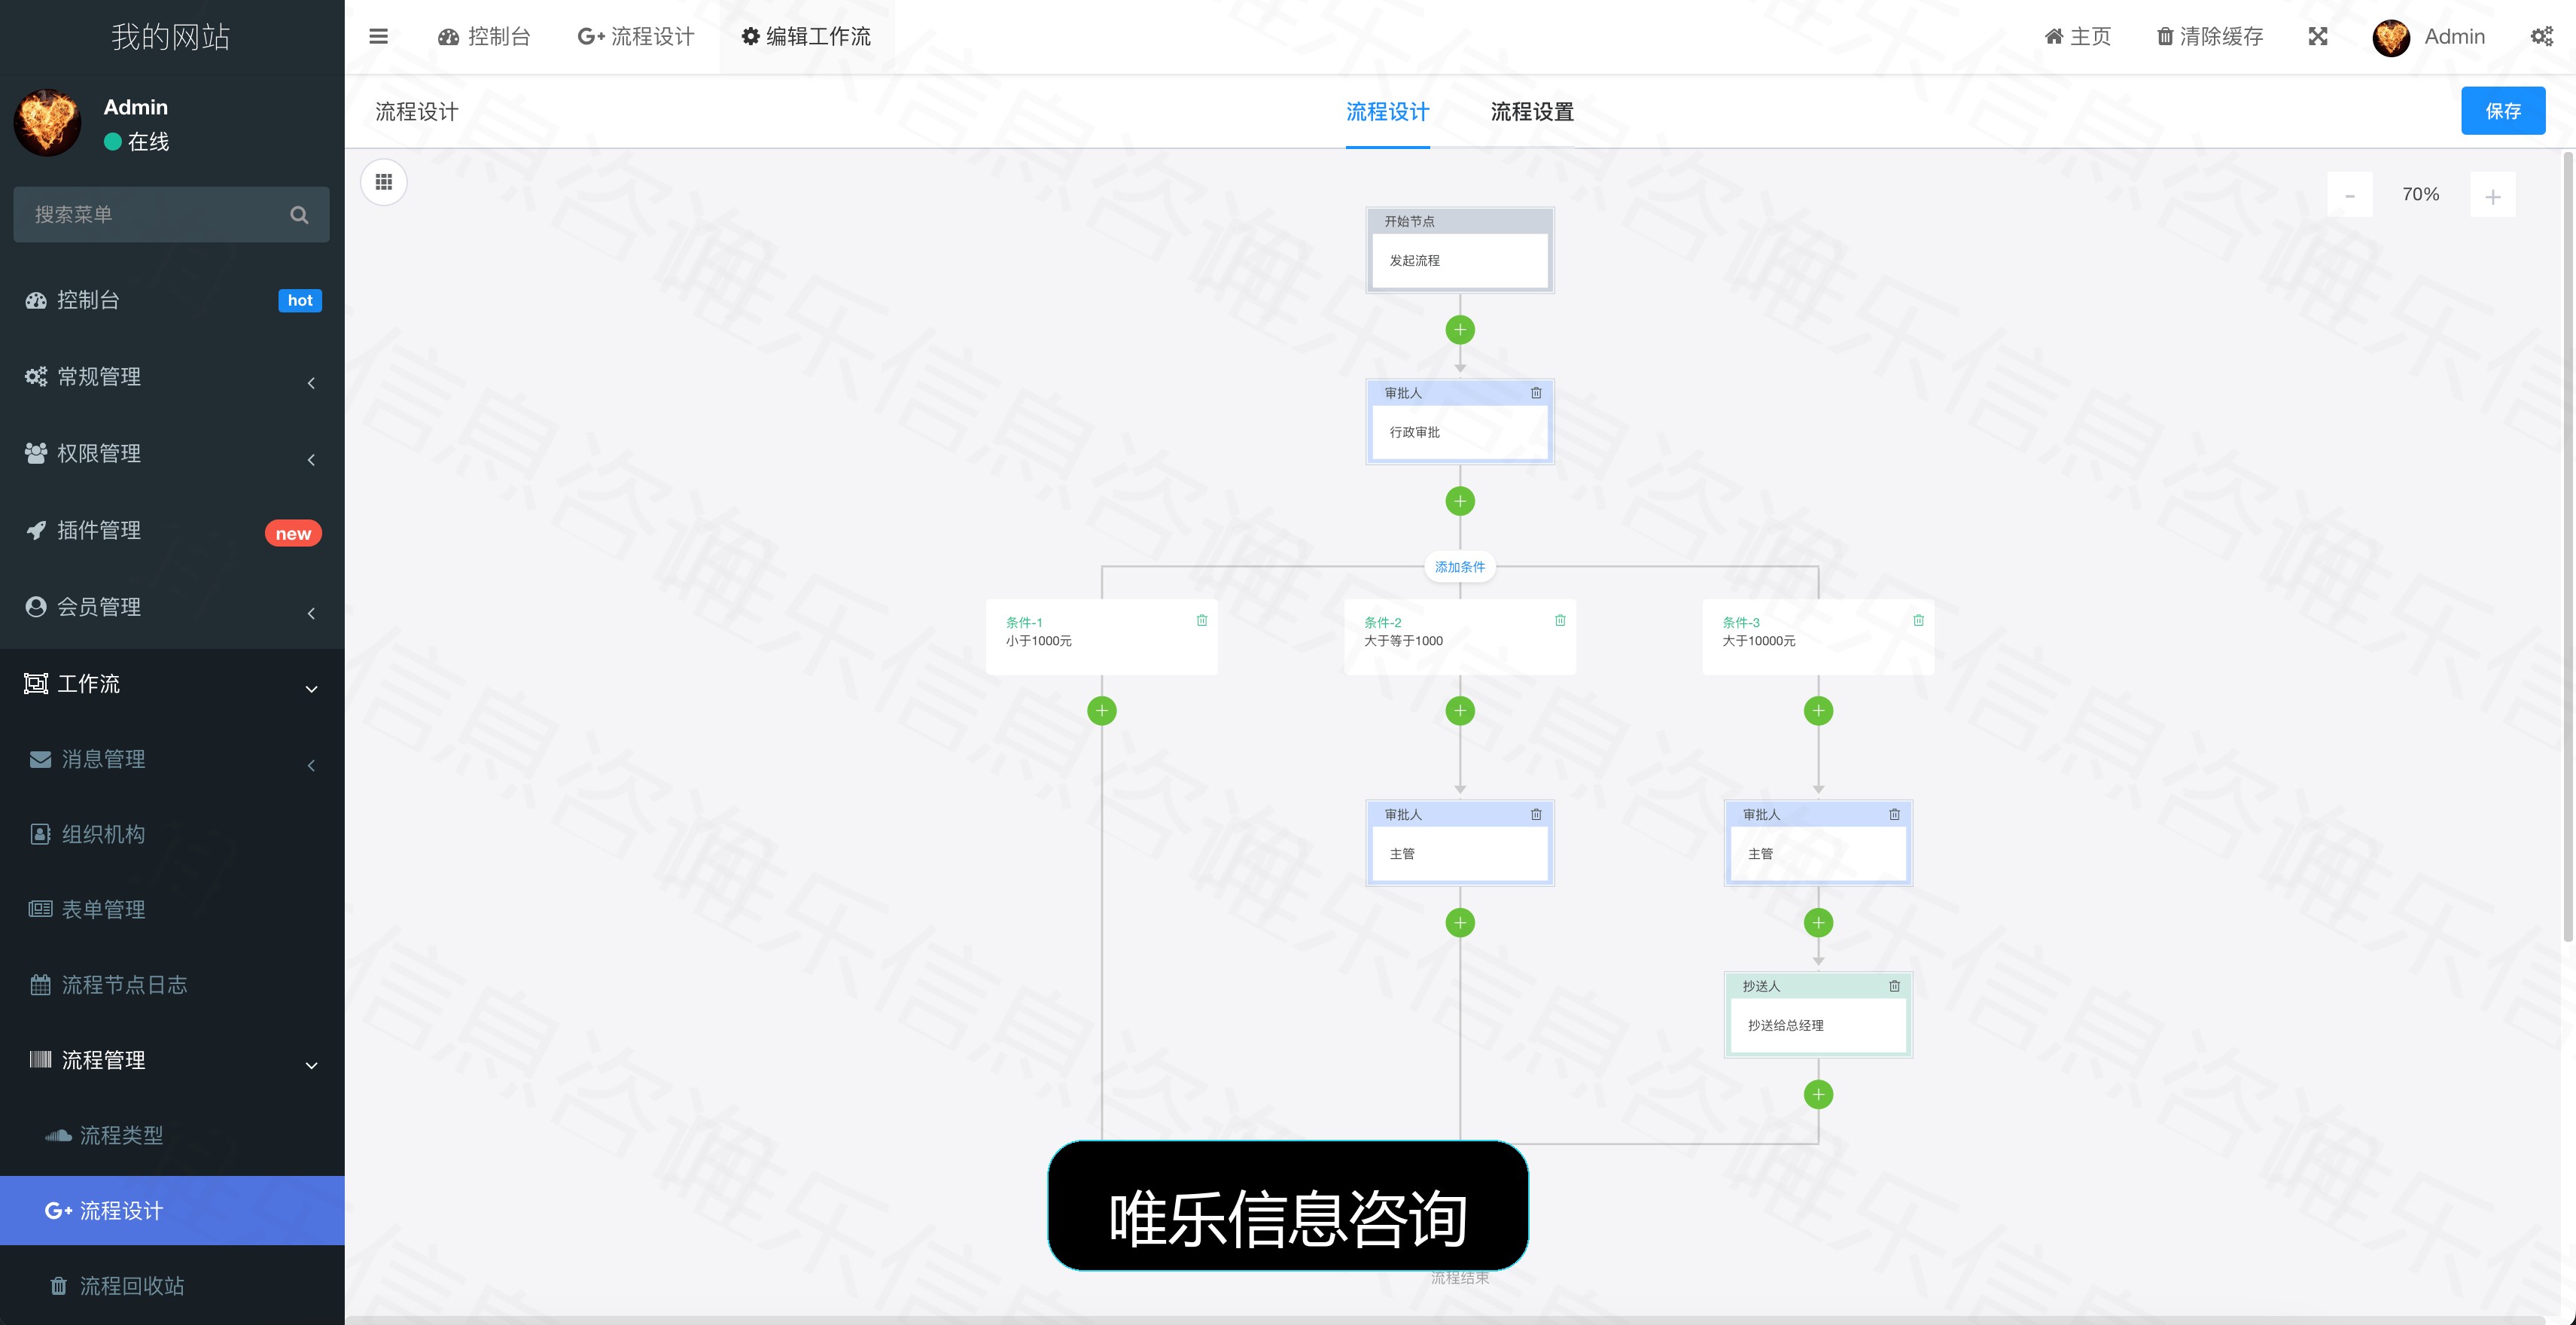The height and width of the screenshot is (1325, 2576).
Task: Edit condition 大于10000元 card
Action: [x=1818, y=637]
